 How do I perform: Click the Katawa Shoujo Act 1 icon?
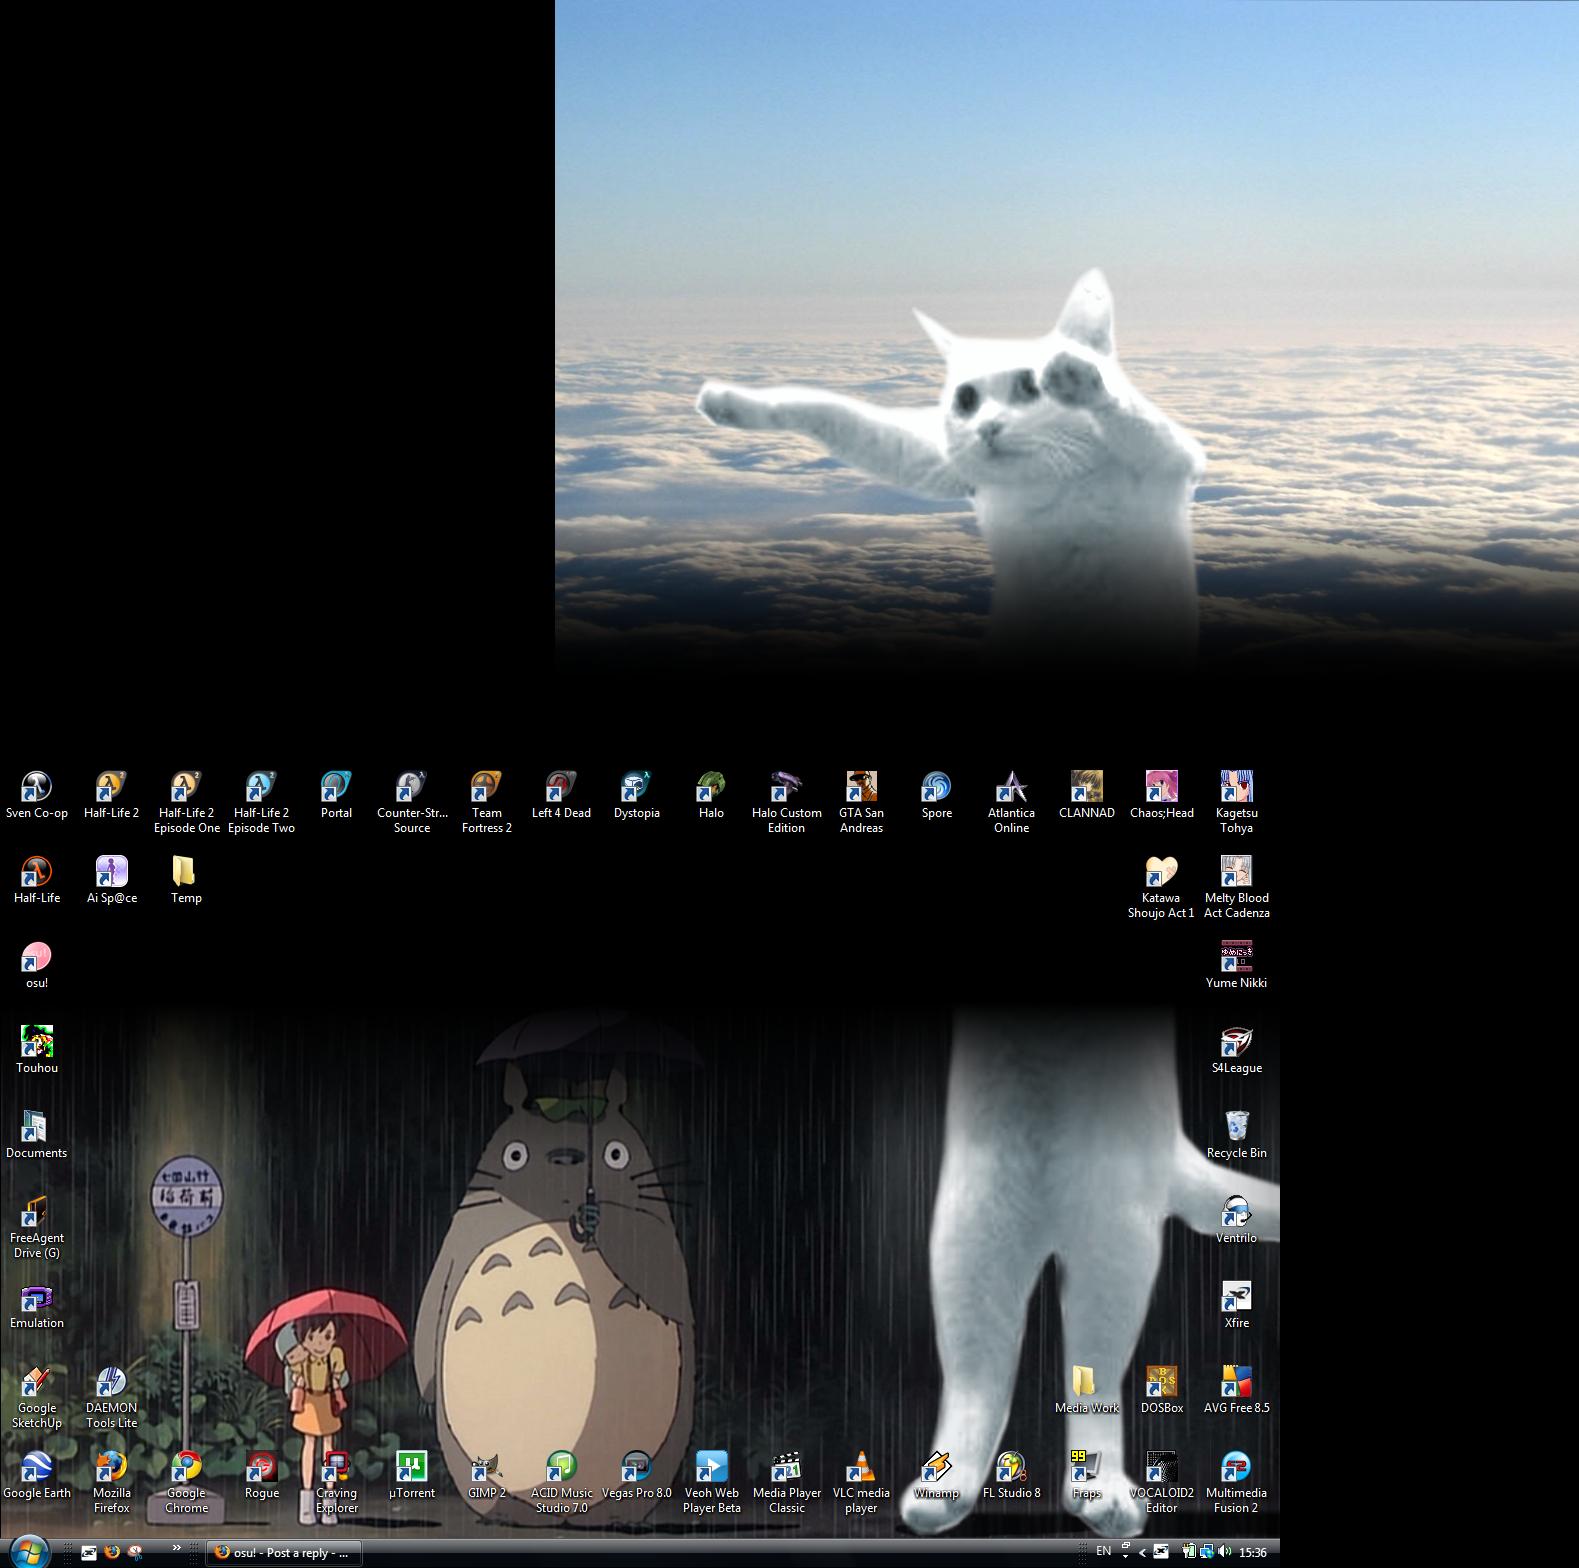(x=1162, y=887)
